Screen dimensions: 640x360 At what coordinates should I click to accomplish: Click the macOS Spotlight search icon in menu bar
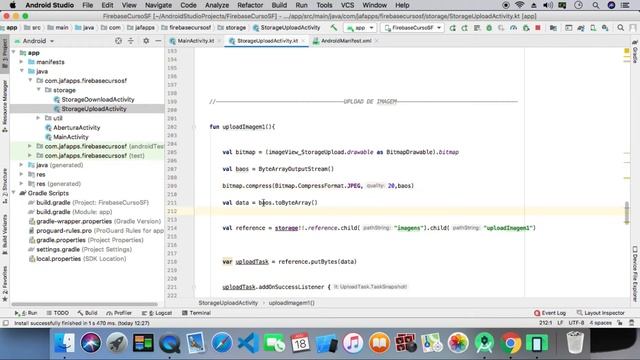[596, 5]
